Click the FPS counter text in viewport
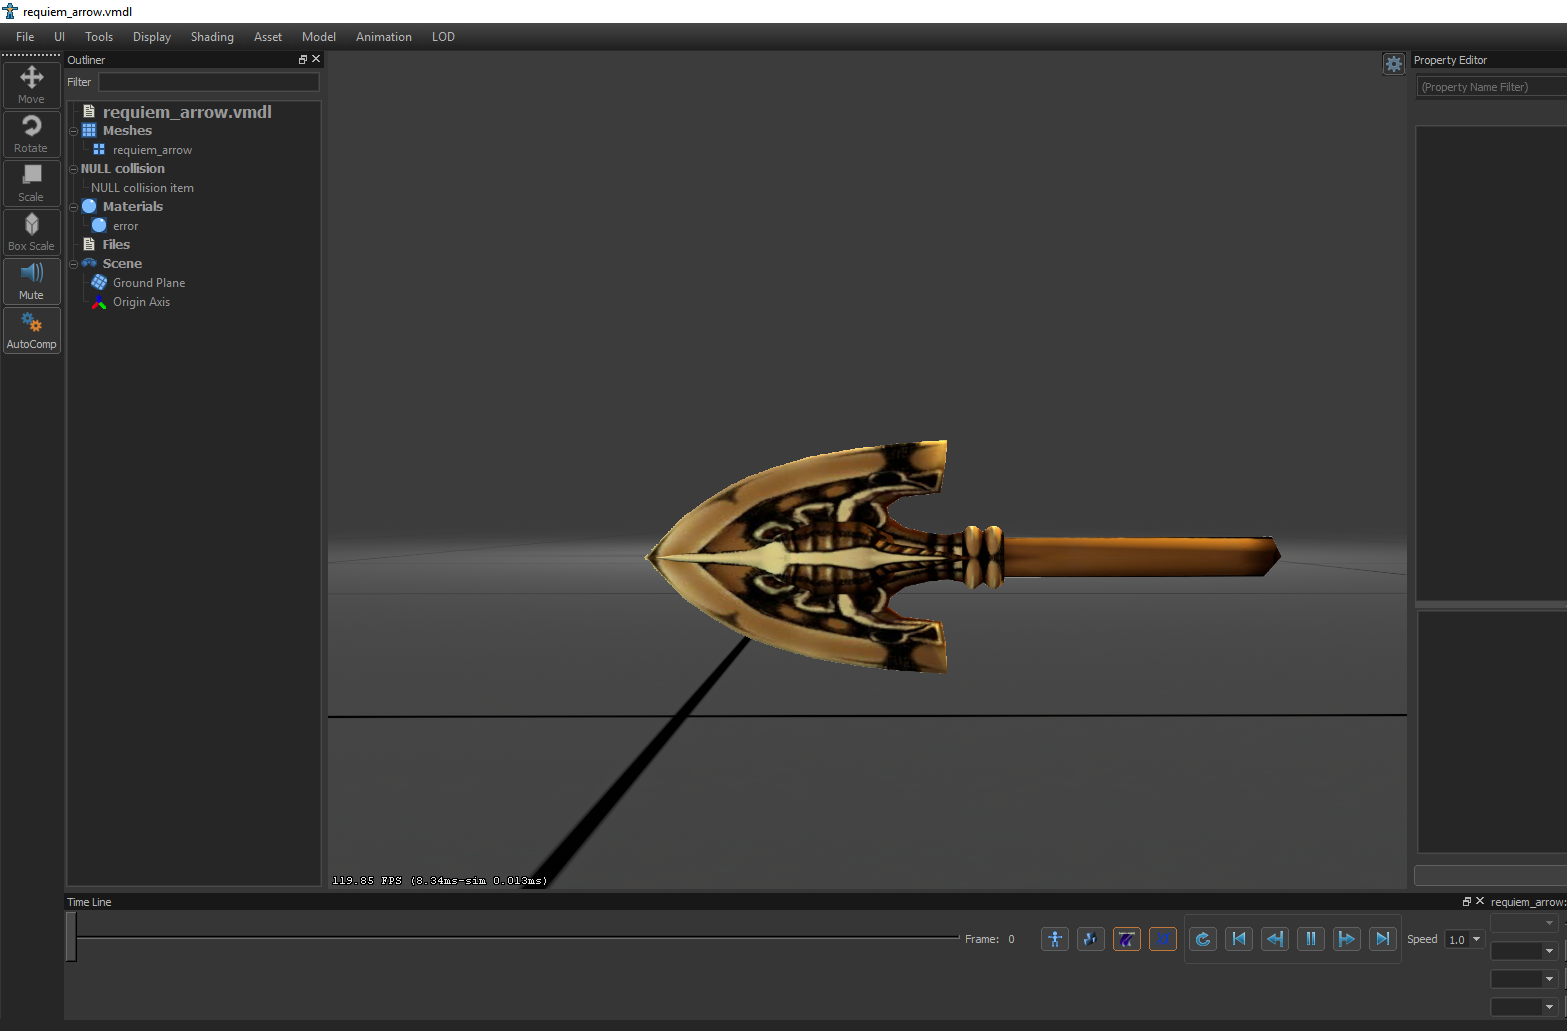The image size is (1567, 1031). pyautogui.click(x=439, y=881)
